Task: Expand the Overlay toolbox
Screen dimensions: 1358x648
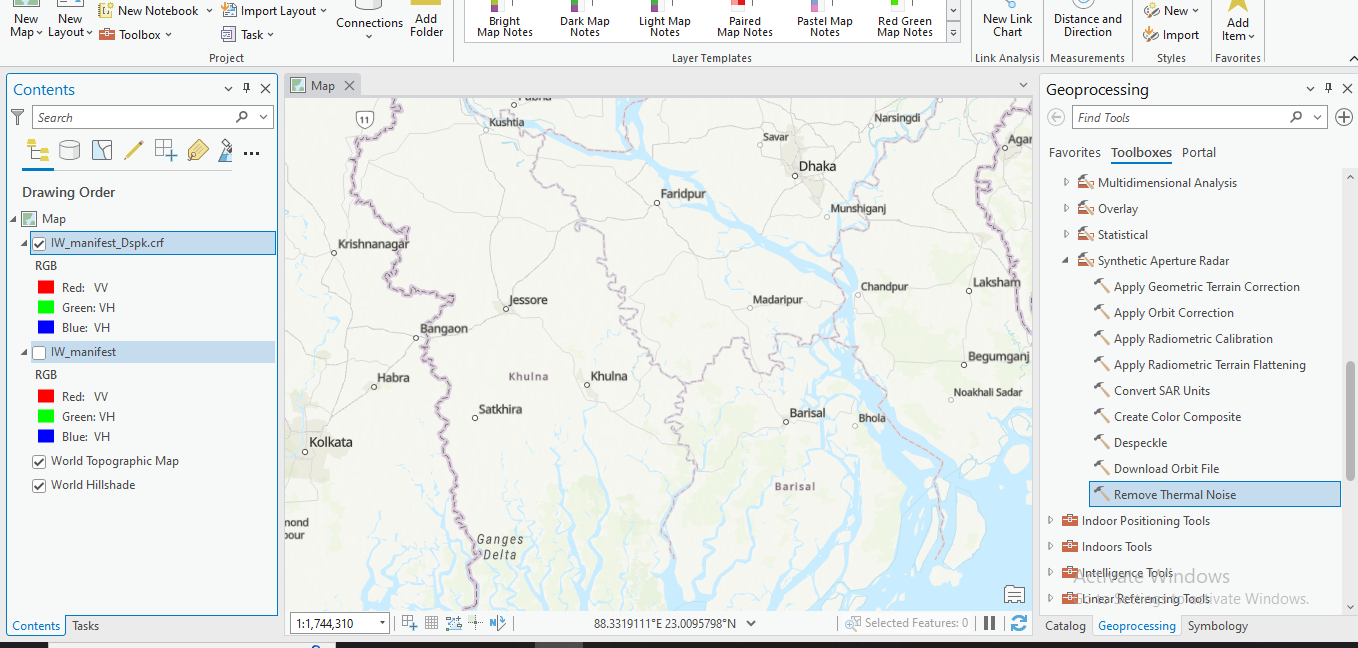Action: click(x=1065, y=208)
